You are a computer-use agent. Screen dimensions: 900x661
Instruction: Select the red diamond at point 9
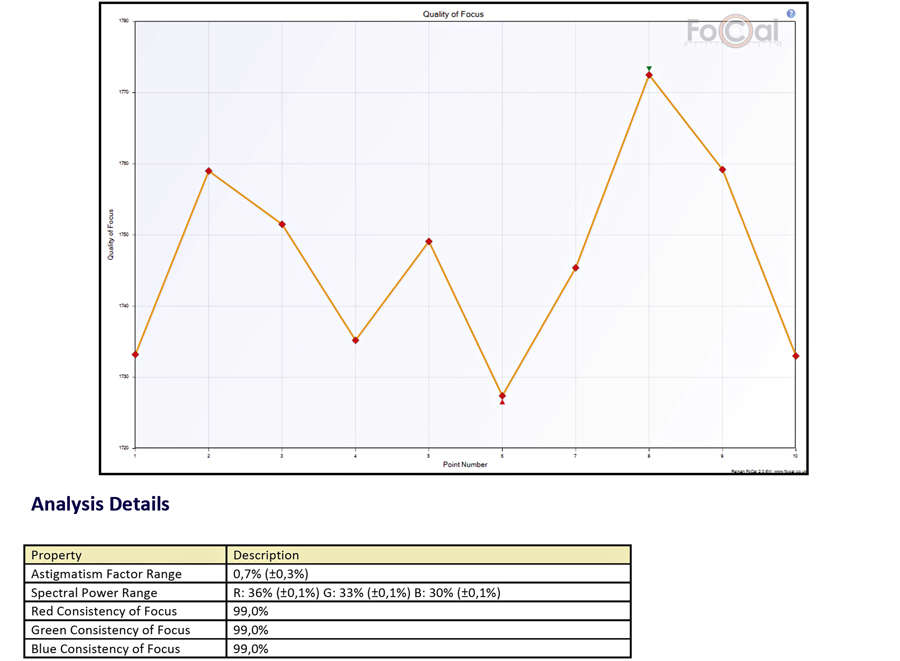click(x=722, y=170)
